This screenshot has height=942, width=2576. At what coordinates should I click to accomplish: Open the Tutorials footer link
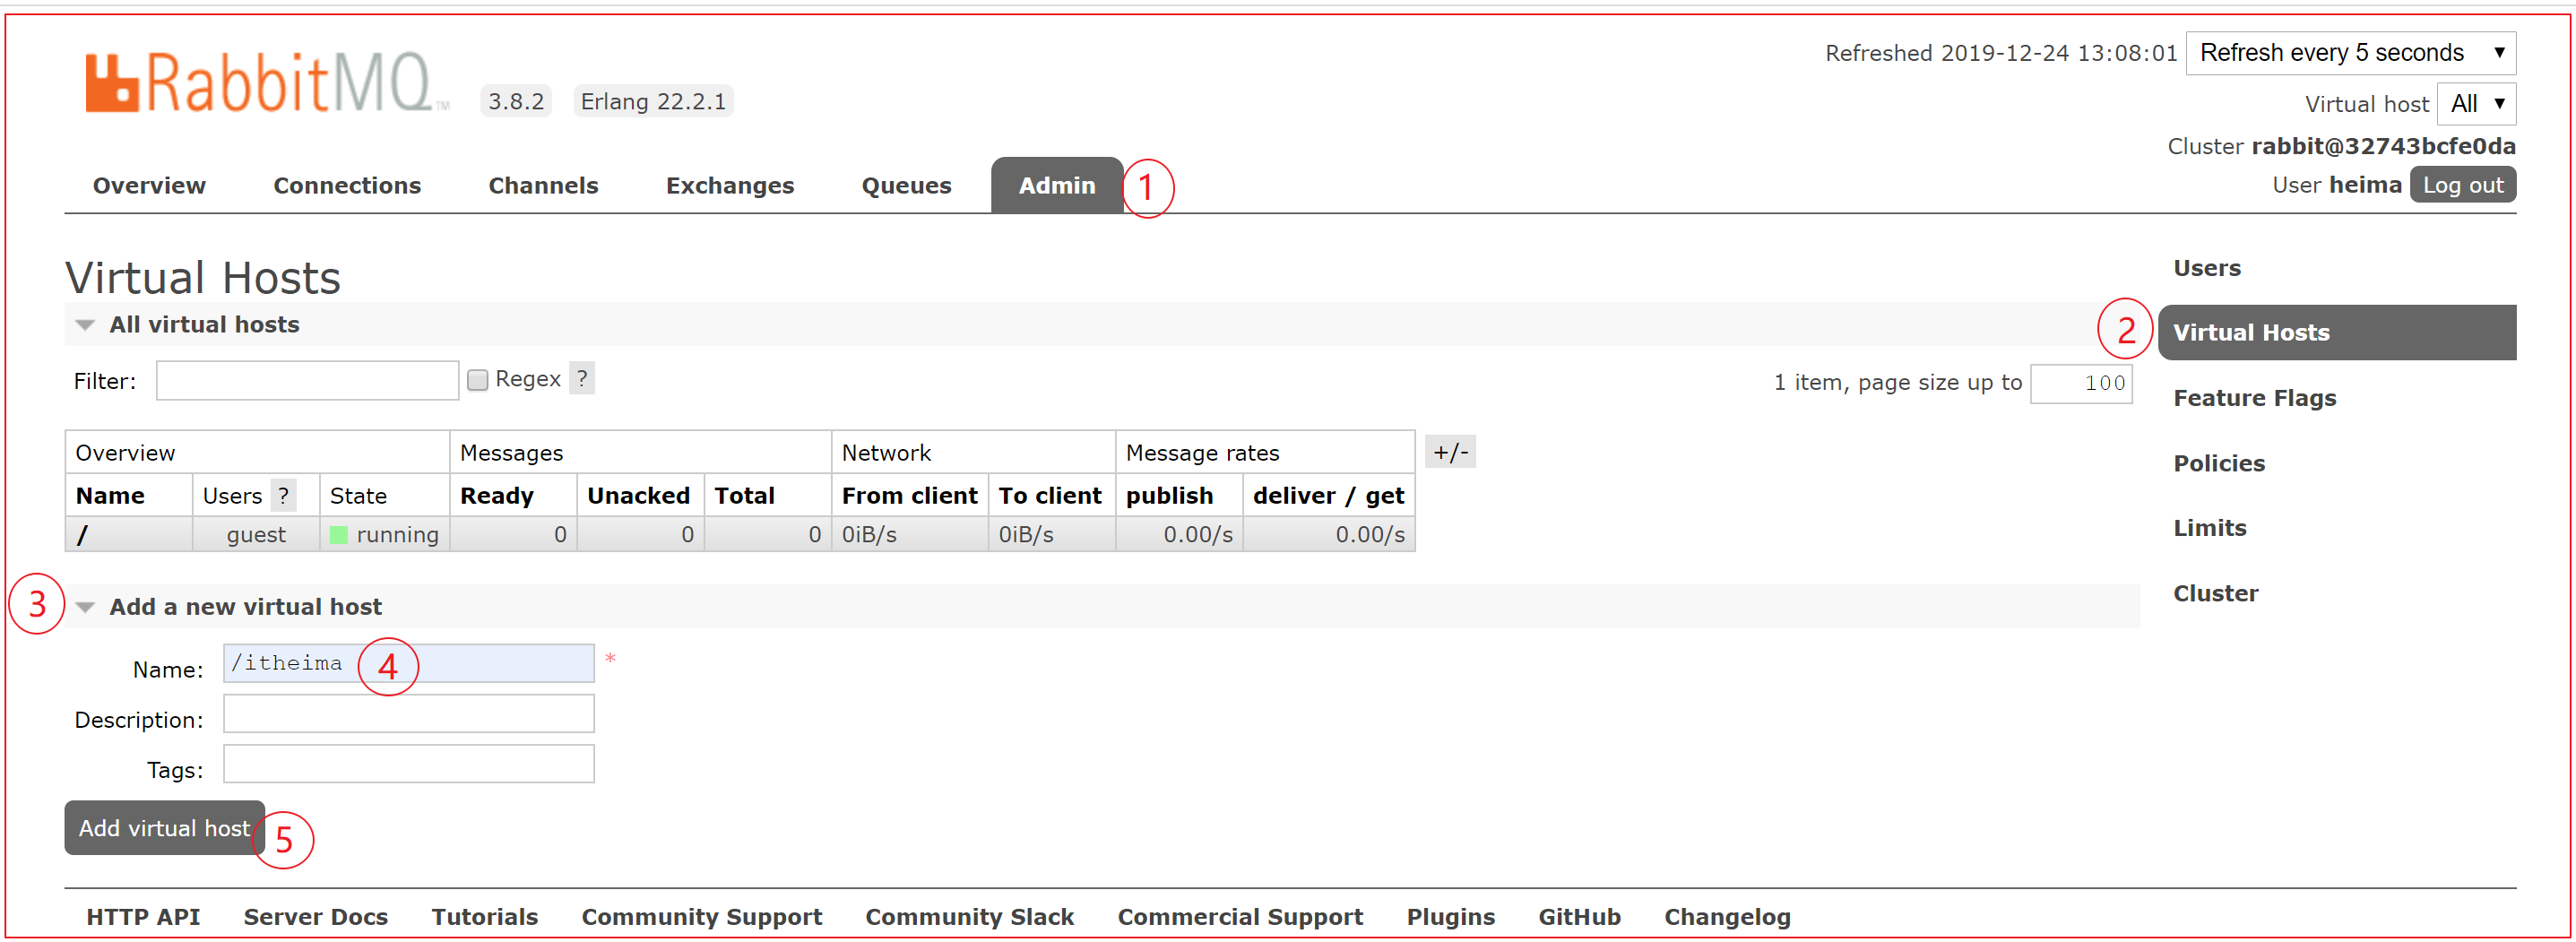click(484, 917)
